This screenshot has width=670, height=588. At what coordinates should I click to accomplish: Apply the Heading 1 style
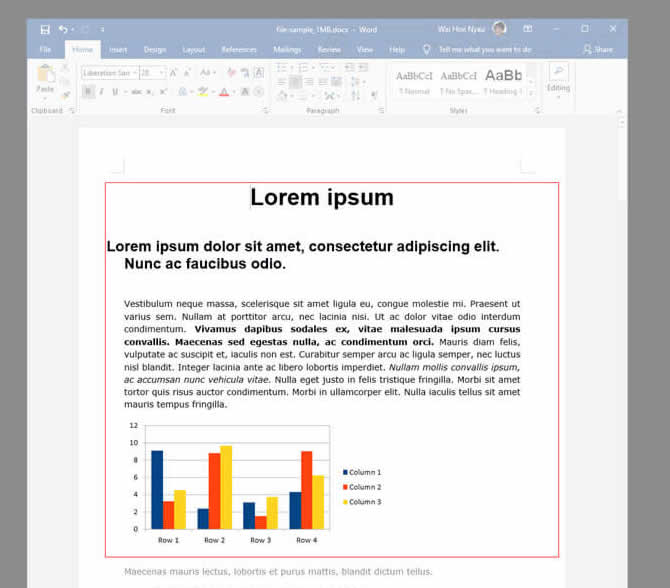point(503,82)
